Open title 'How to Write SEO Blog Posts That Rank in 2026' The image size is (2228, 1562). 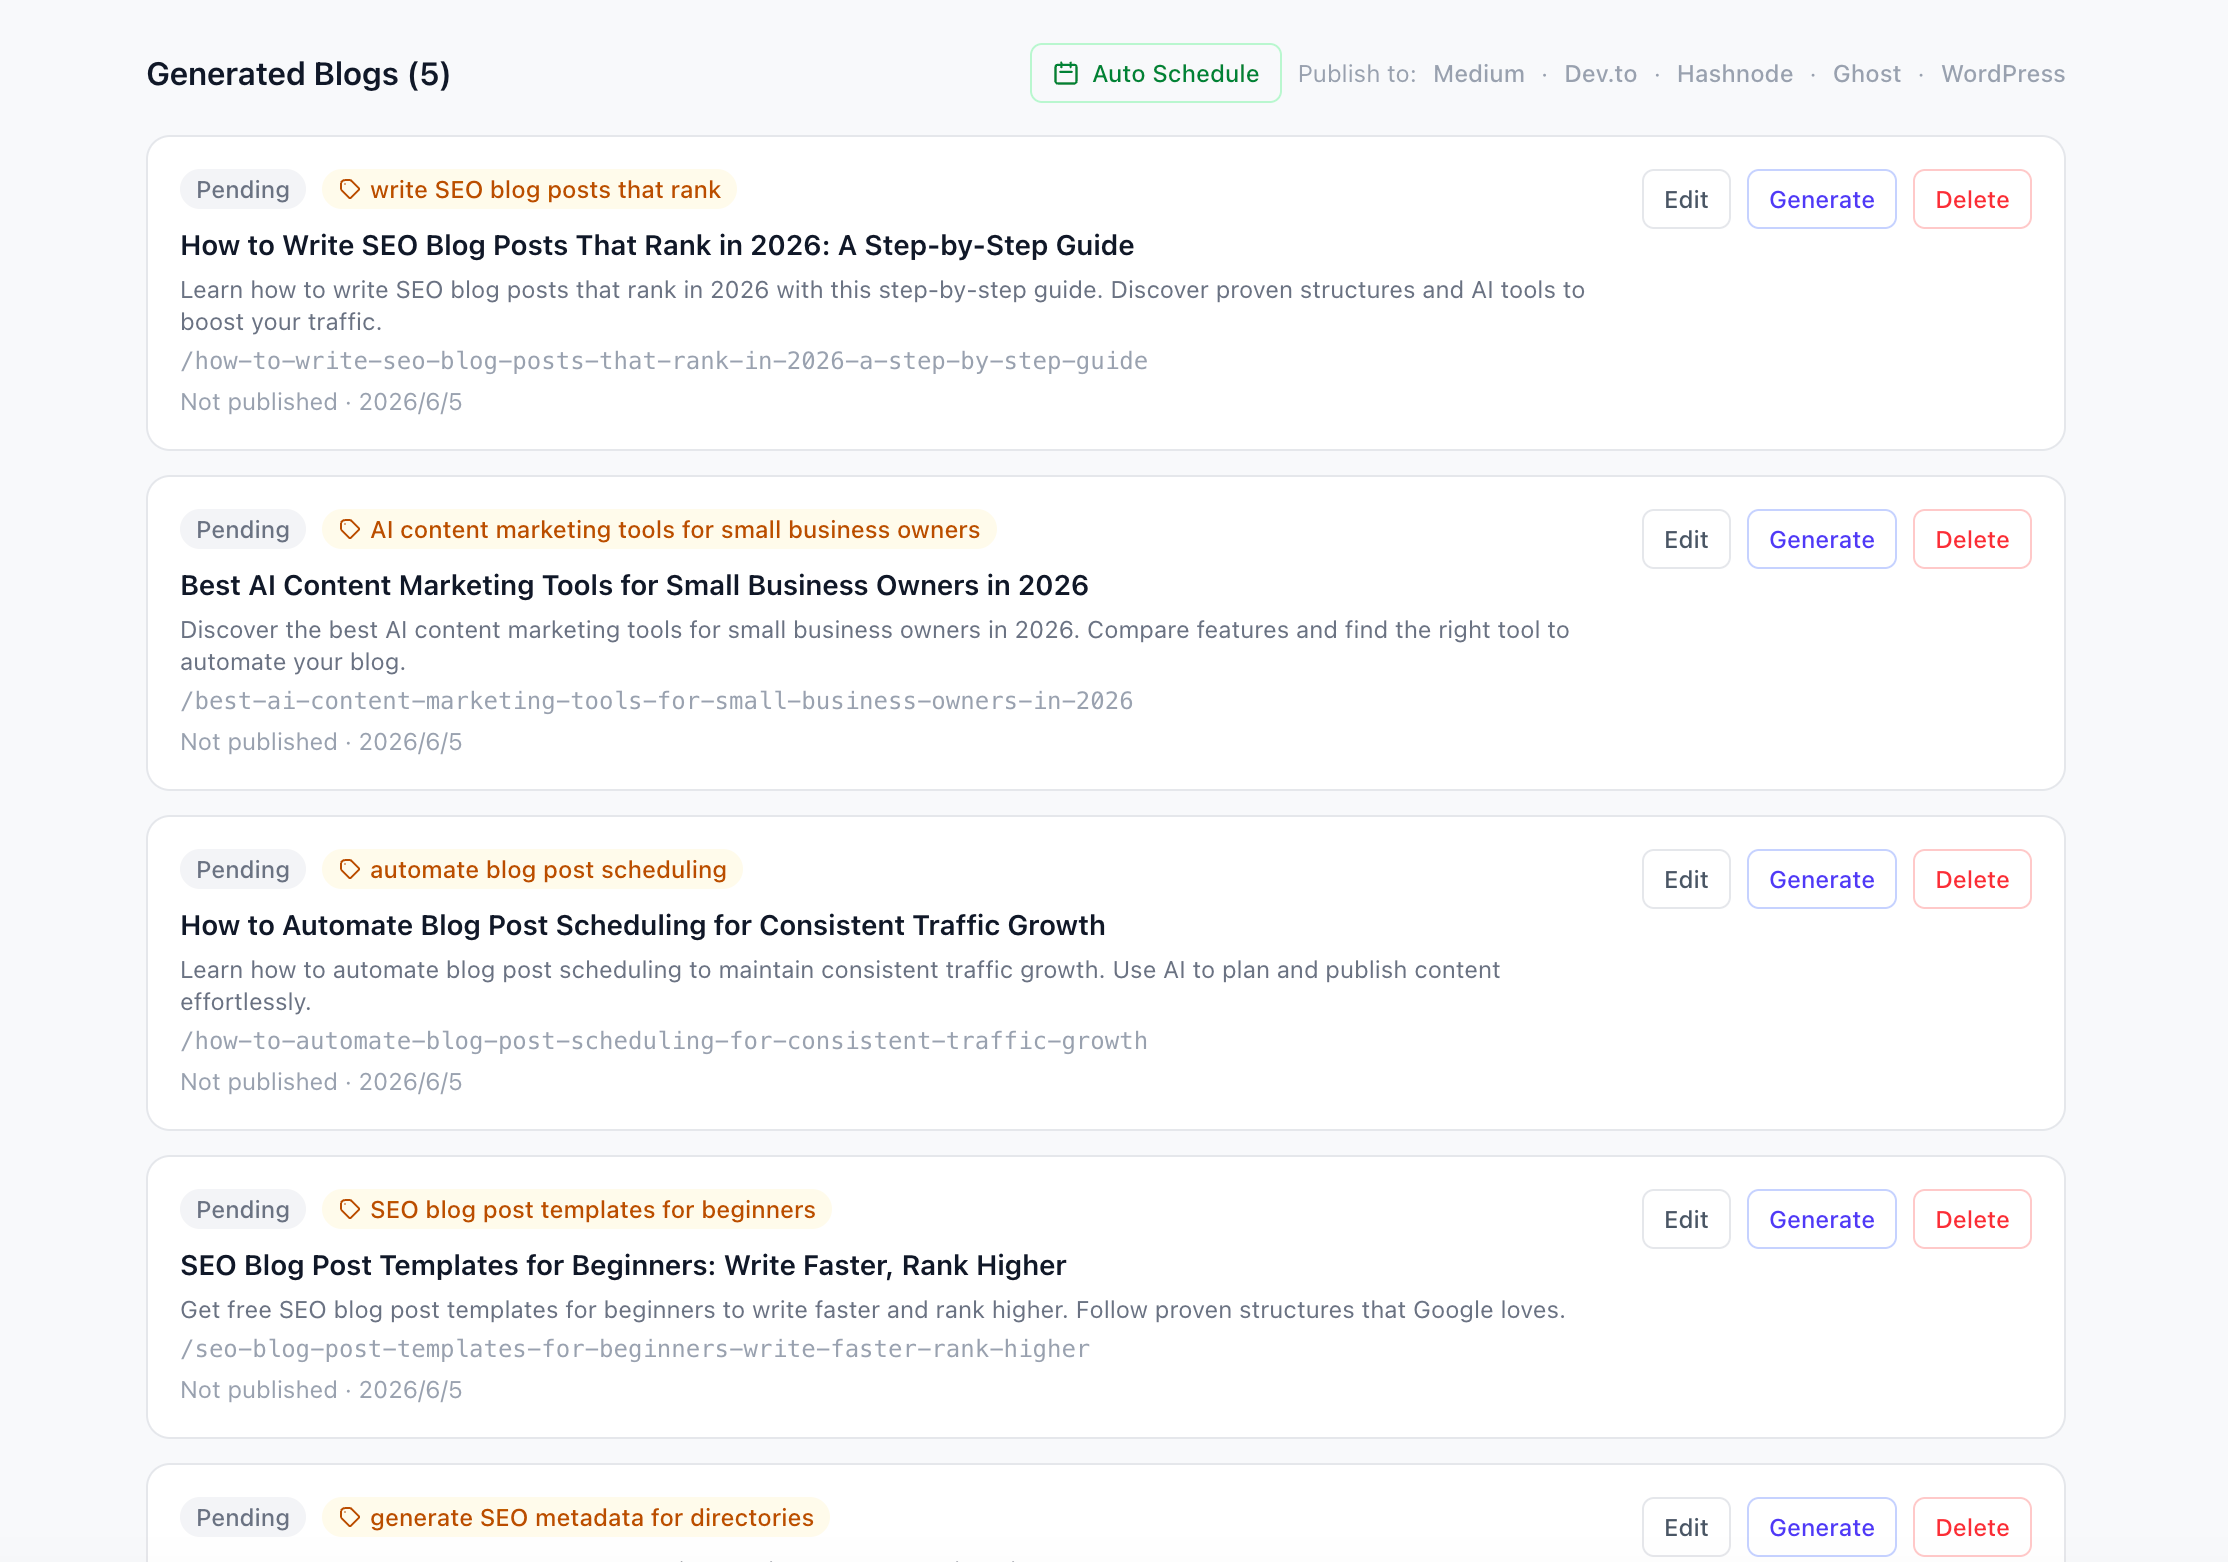[657, 245]
